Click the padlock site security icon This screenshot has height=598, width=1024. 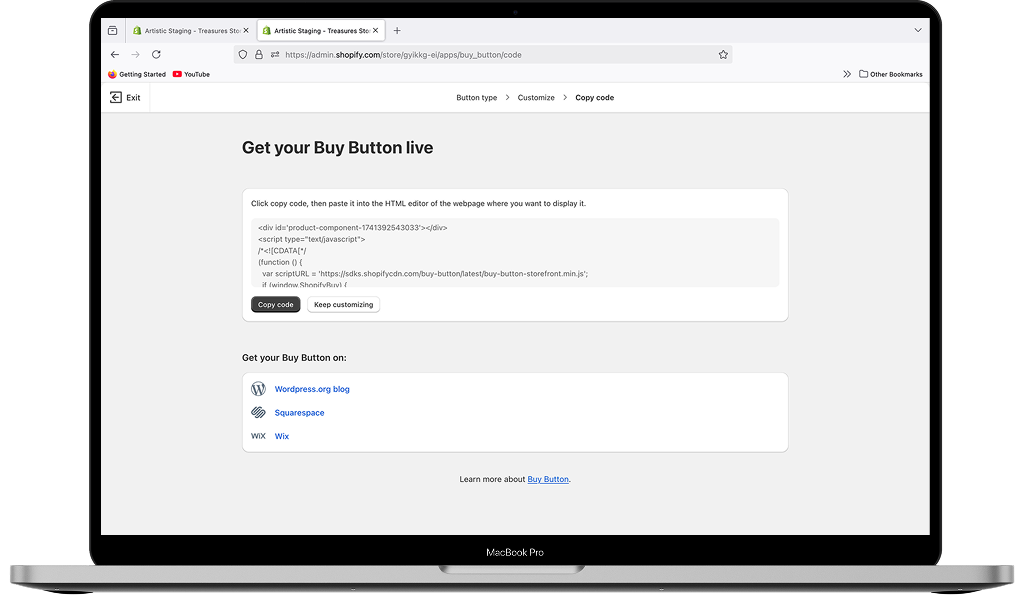pos(259,55)
